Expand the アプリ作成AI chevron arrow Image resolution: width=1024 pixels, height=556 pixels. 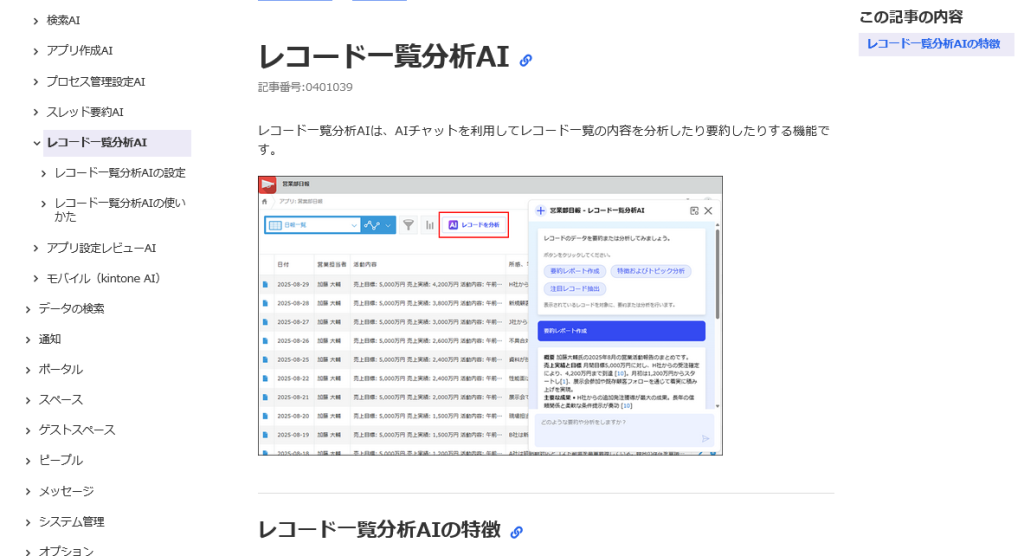pyautogui.click(x=37, y=51)
